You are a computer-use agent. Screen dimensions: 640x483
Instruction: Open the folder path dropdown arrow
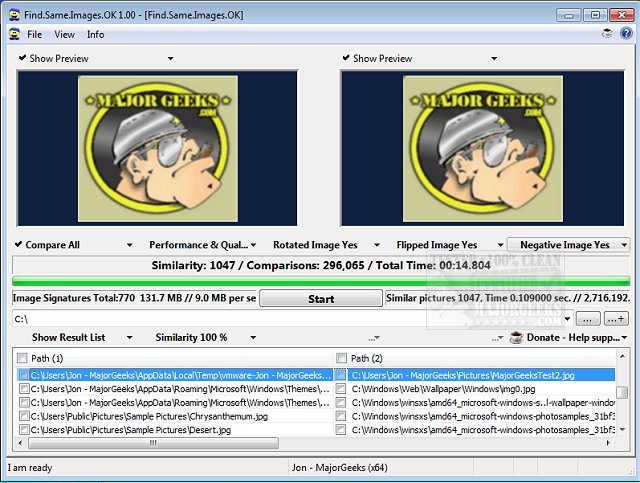point(567,319)
